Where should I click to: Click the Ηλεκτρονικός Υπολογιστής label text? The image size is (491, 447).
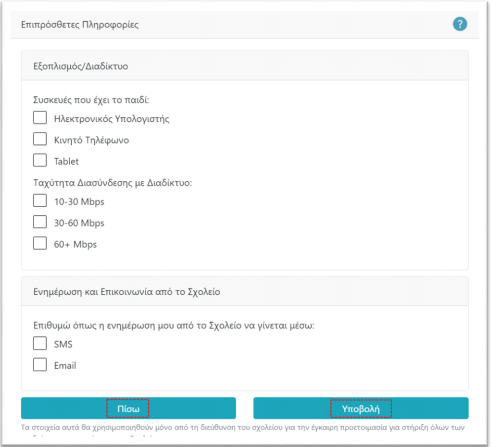click(x=112, y=119)
